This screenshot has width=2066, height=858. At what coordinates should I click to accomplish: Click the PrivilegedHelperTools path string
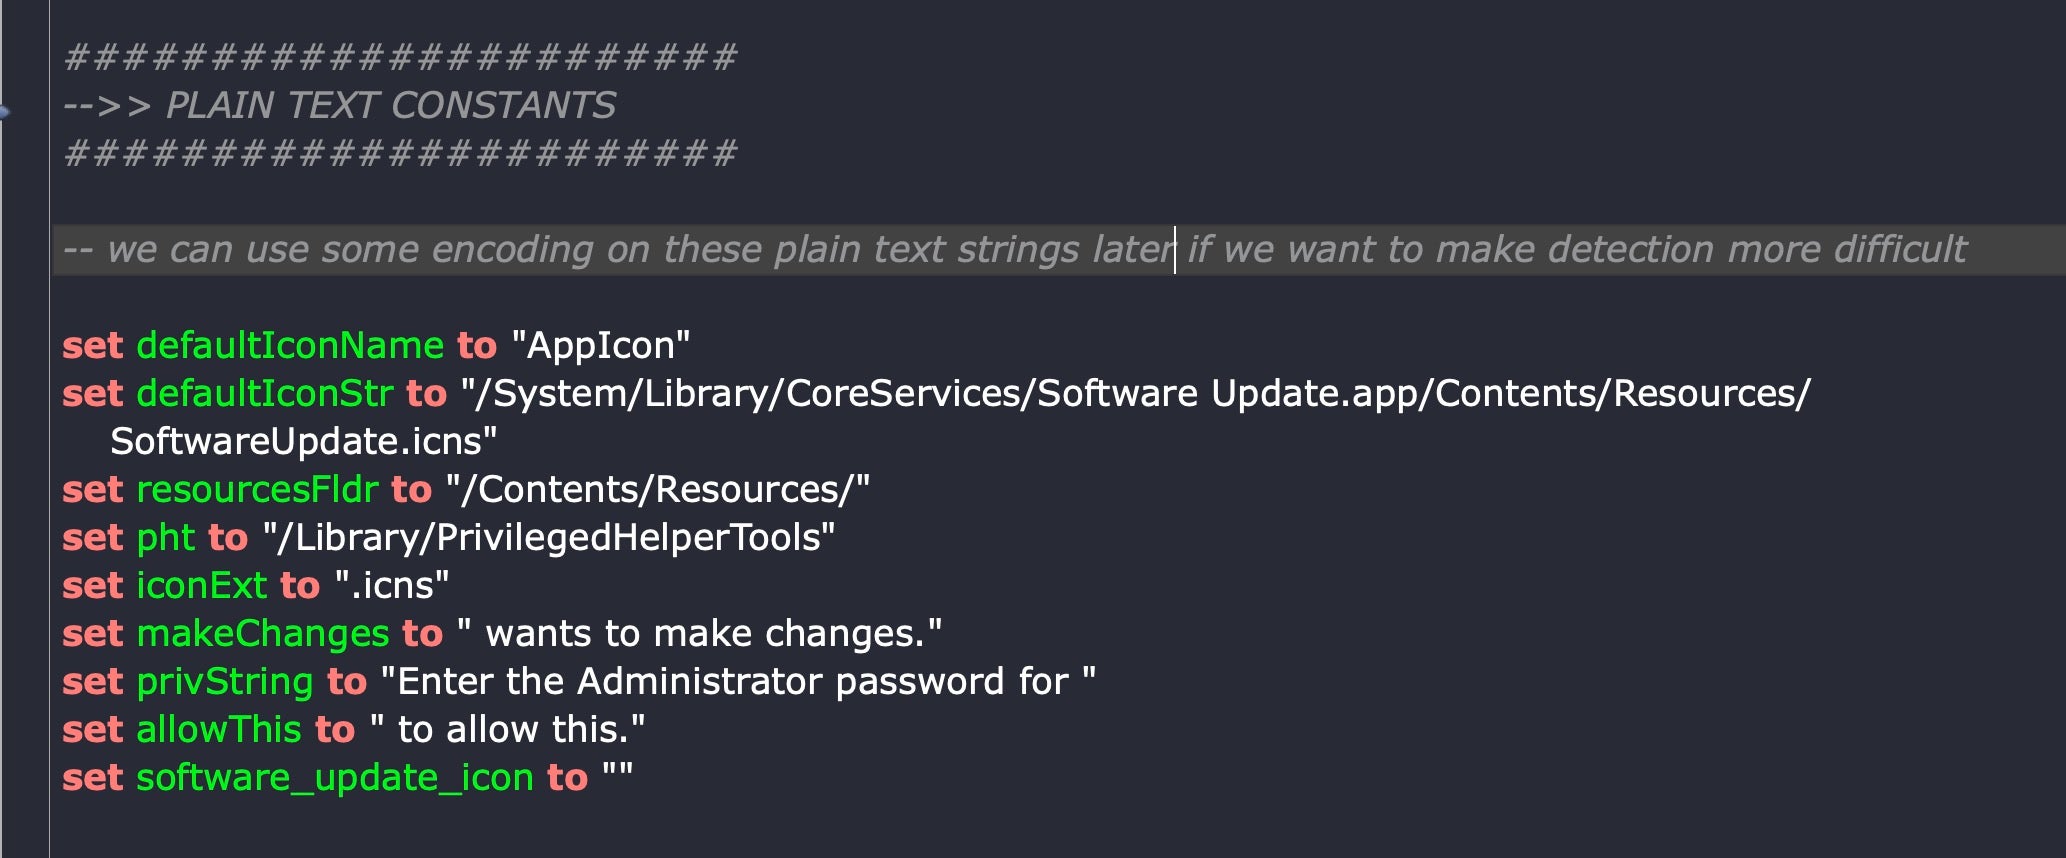(x=549, y=538)
